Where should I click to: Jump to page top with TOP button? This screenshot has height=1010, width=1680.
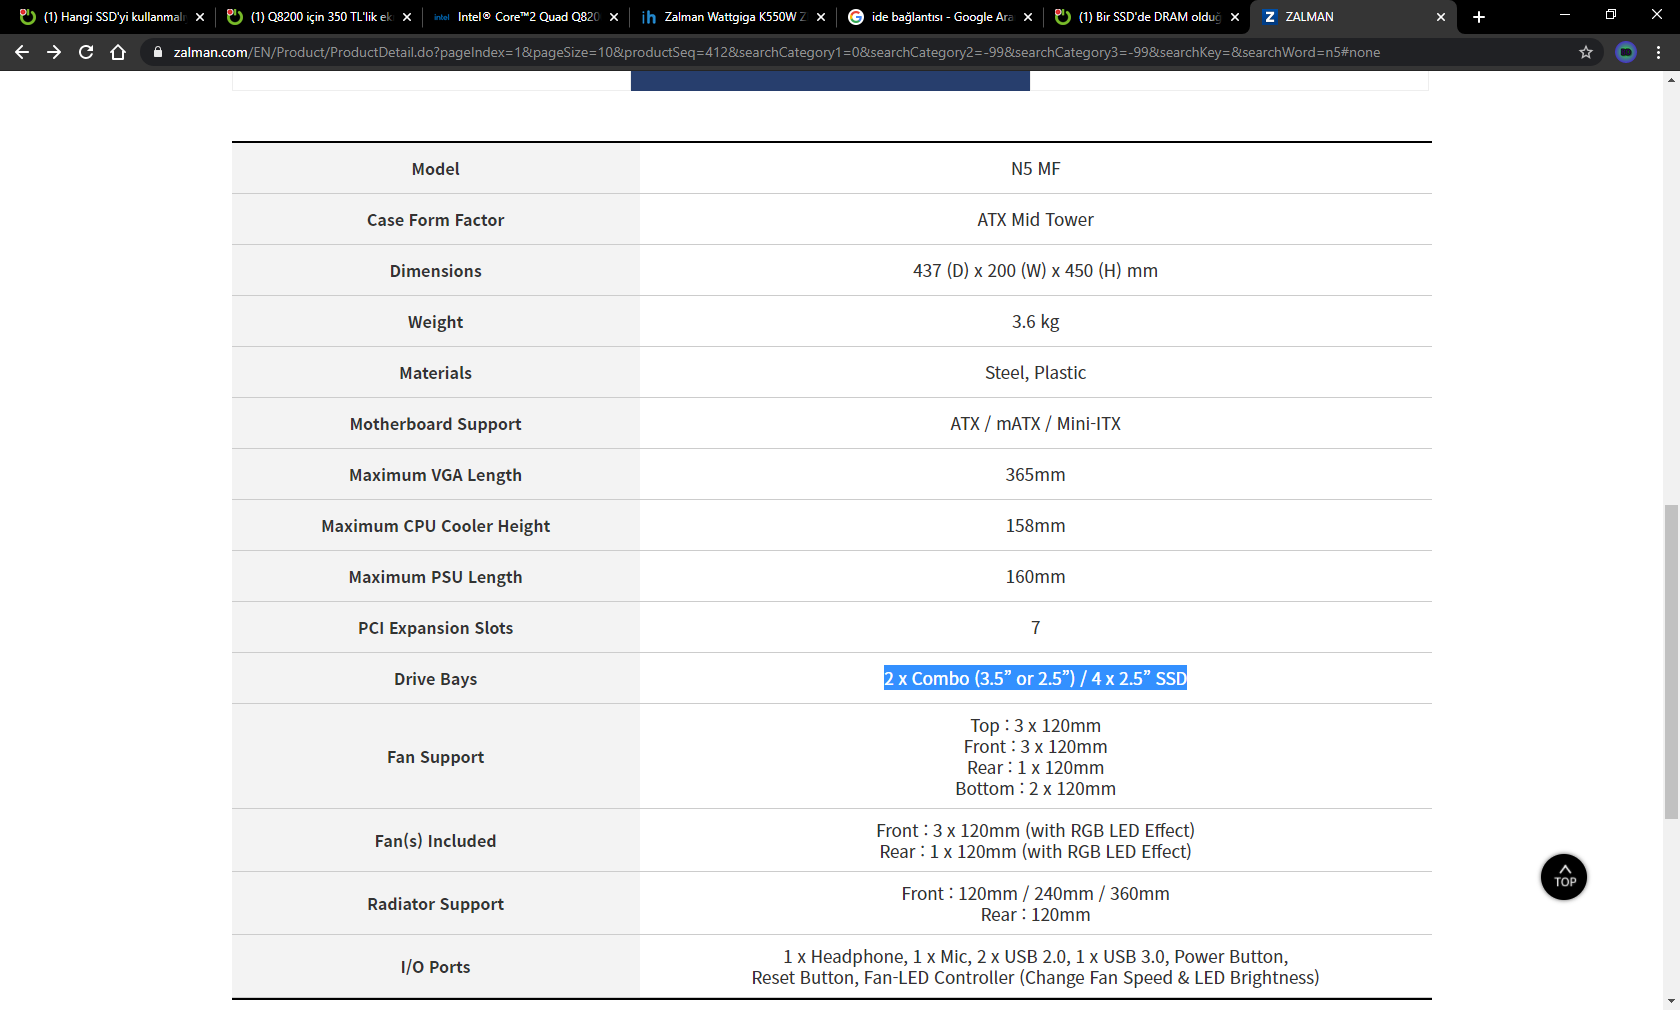(1564, 877)
